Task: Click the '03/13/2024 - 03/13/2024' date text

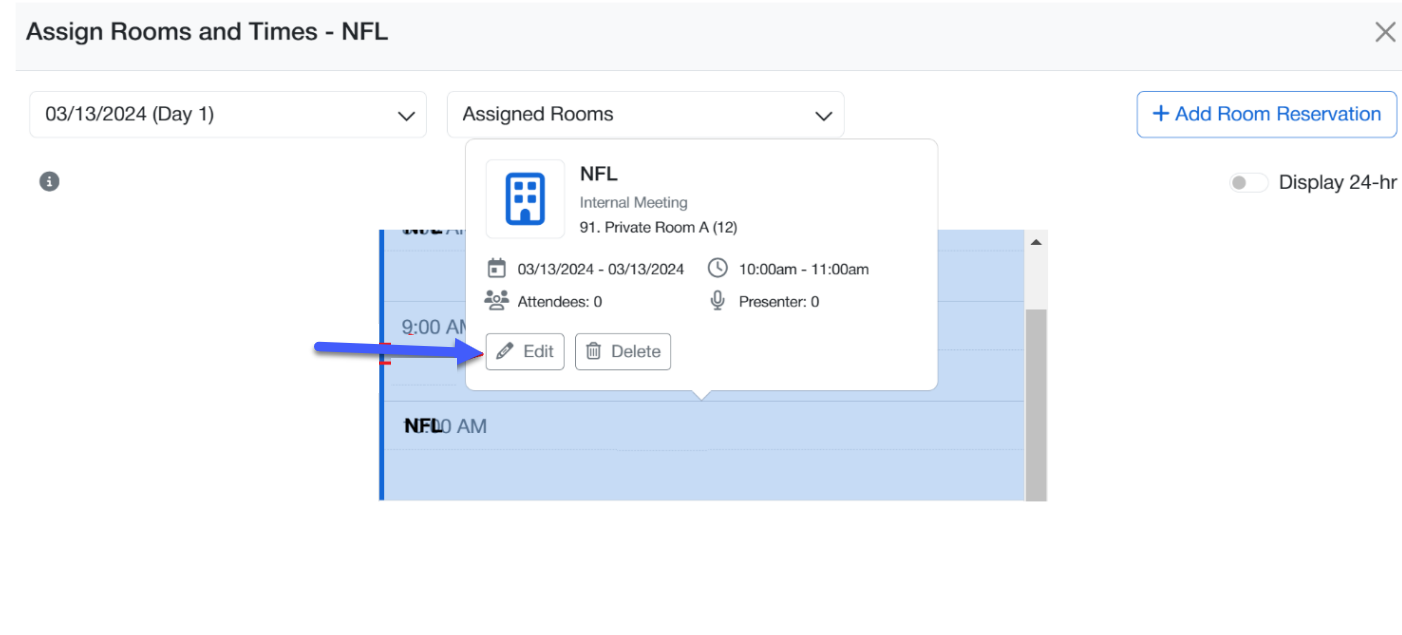Action: point(601,269)
